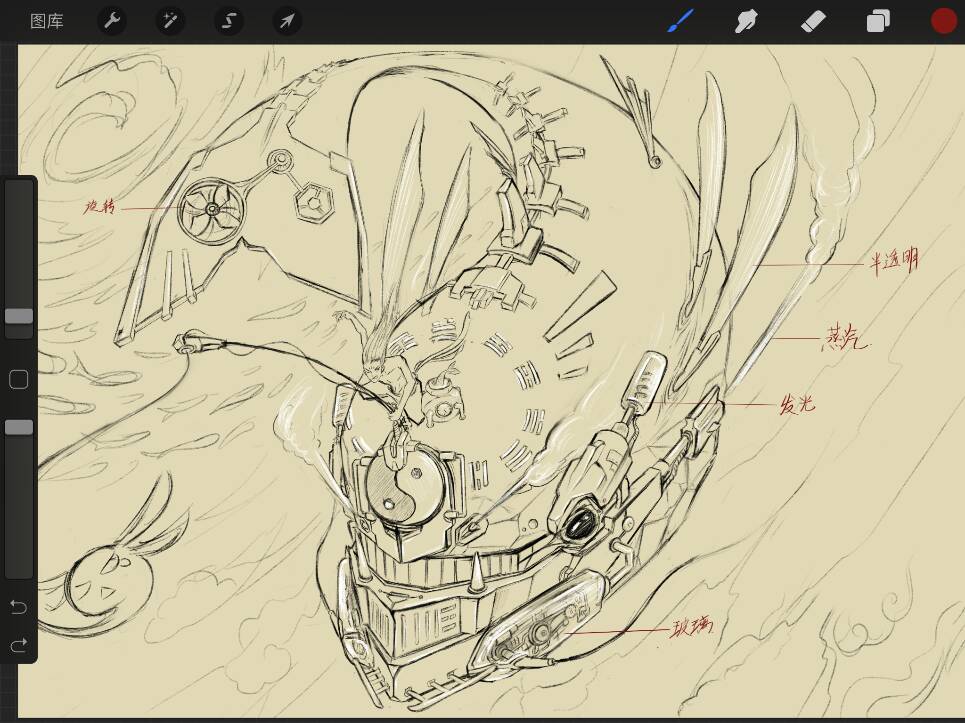
Task: Click the red annotation 旋转
Action: [100, 206]
